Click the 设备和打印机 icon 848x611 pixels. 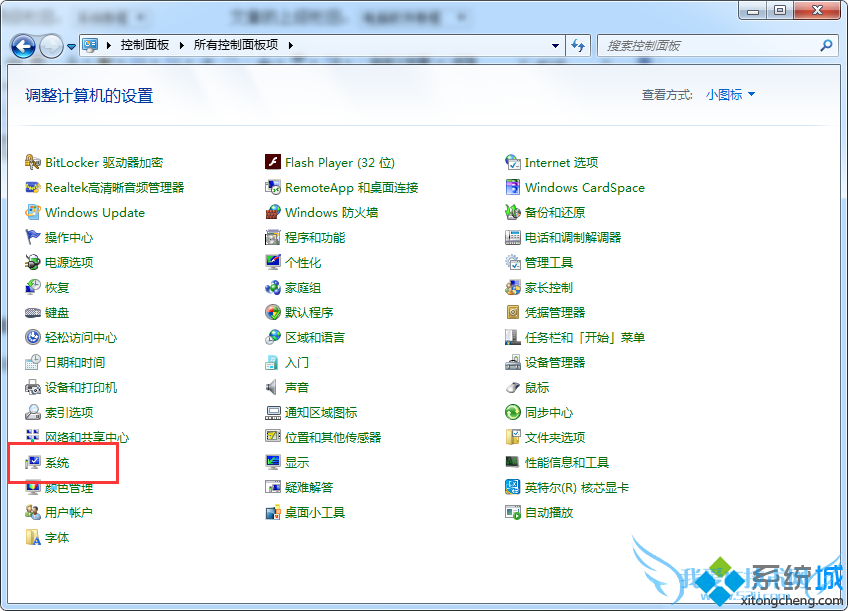[32, 387]
